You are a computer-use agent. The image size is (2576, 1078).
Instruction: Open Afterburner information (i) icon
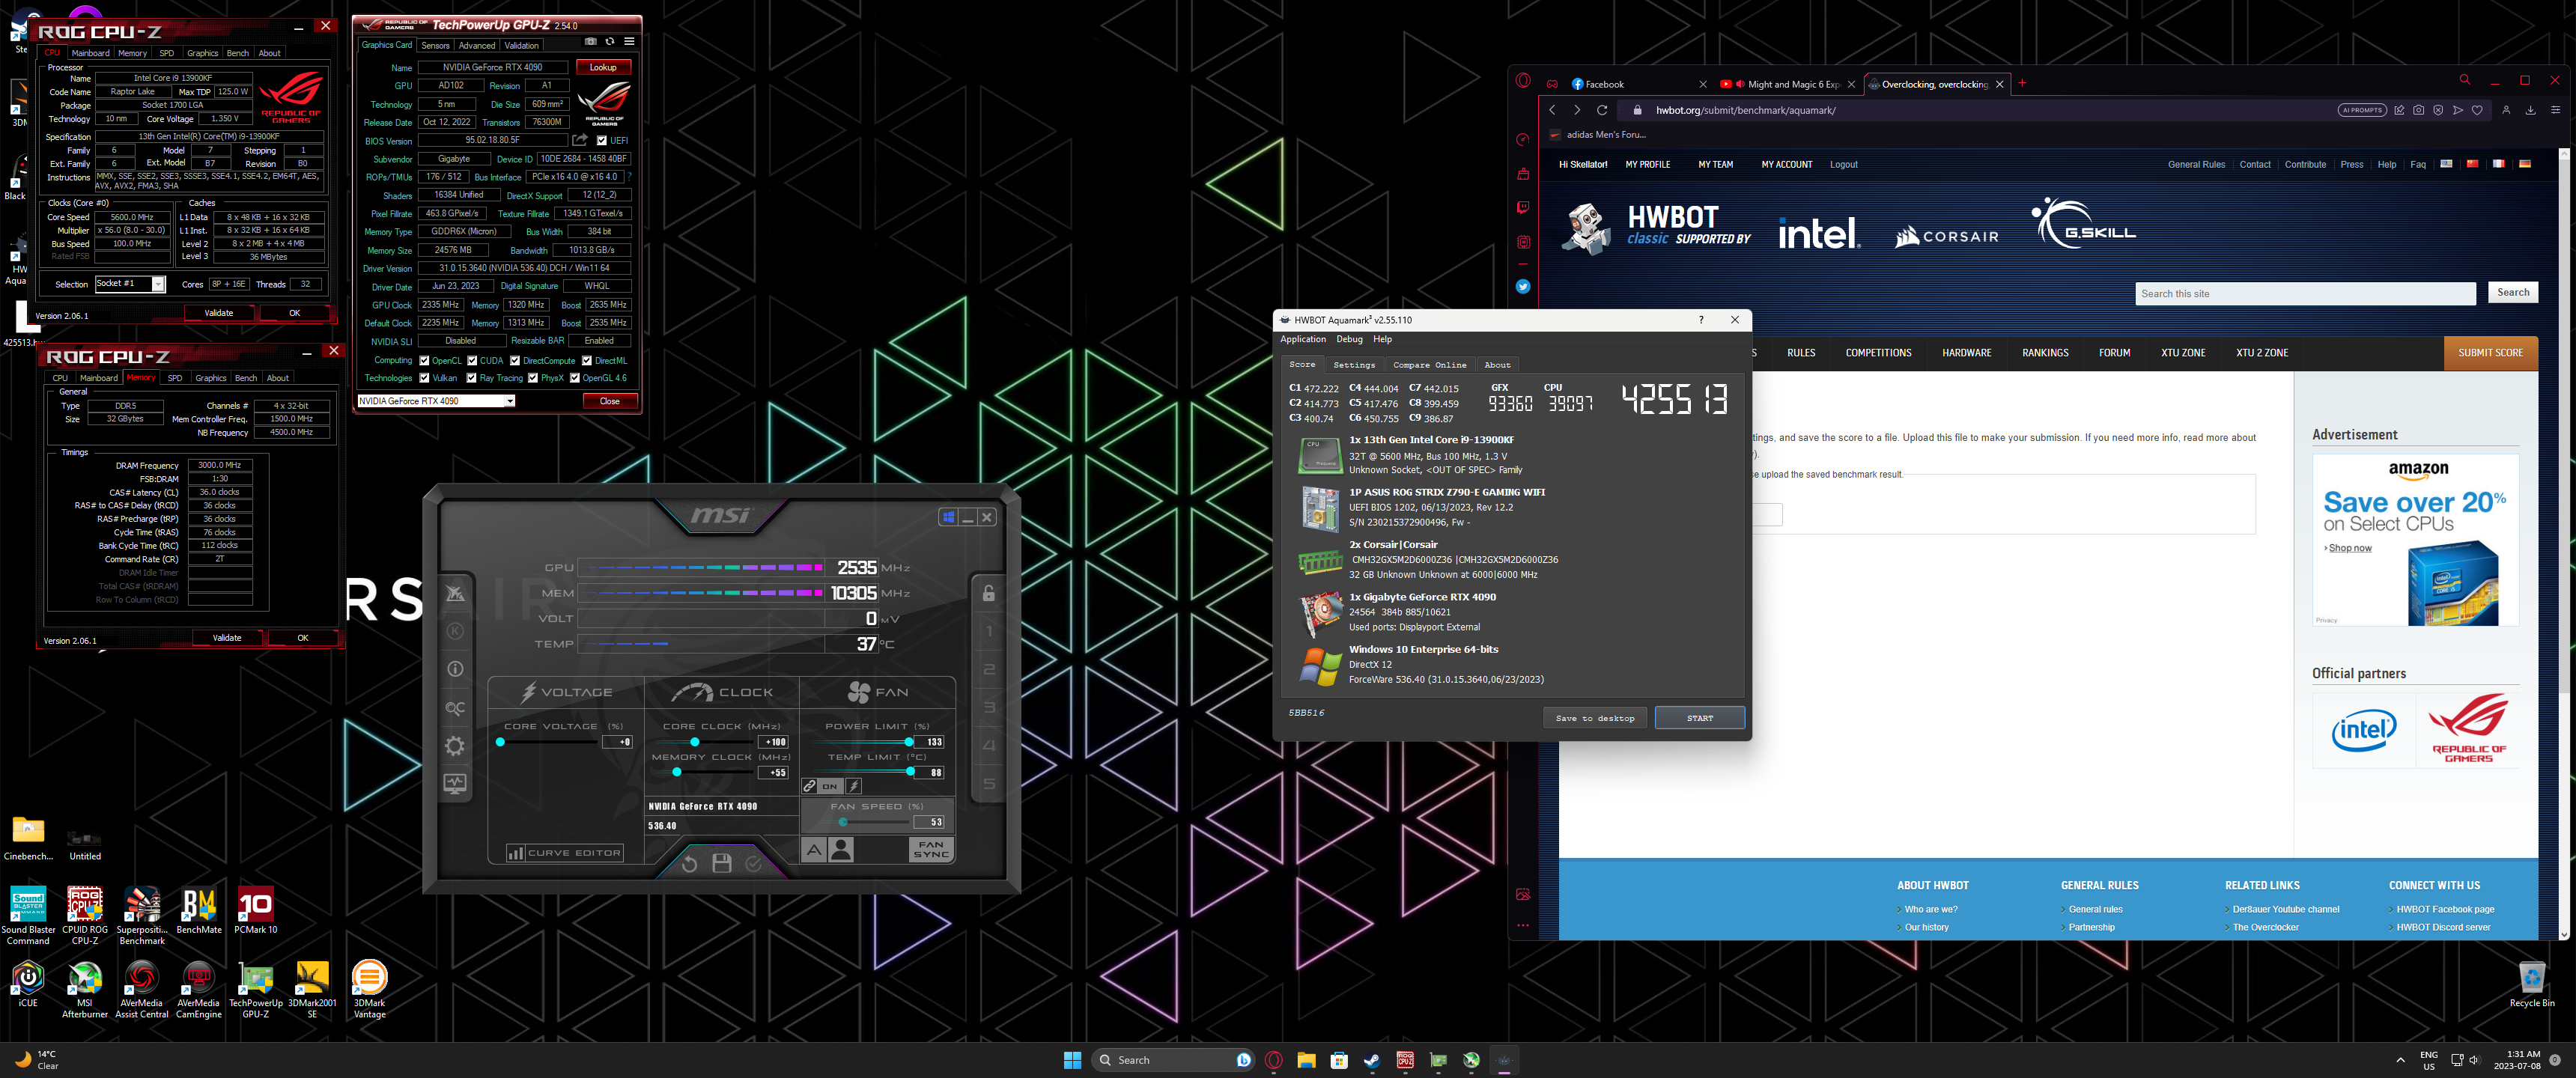pyautogui.click(x=455, y=669)
